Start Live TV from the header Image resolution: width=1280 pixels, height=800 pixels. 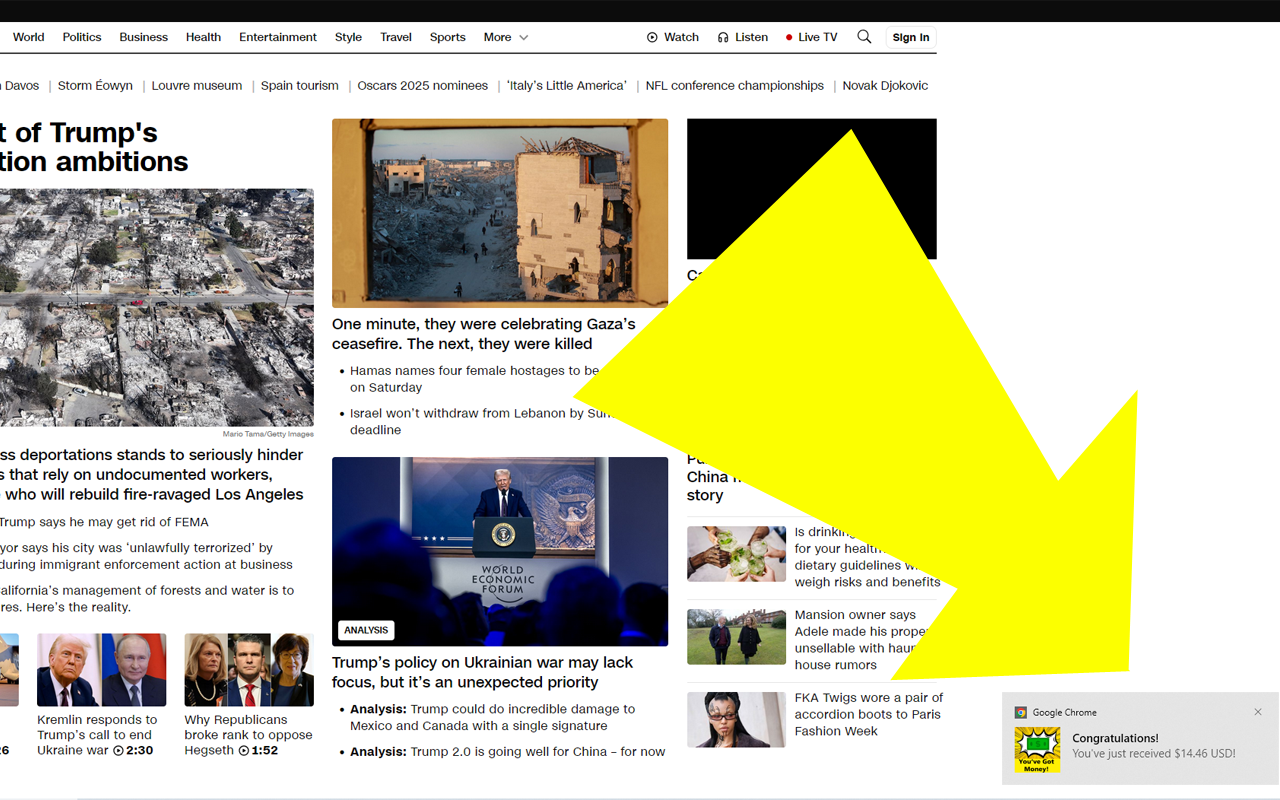(x=811, y=37)
